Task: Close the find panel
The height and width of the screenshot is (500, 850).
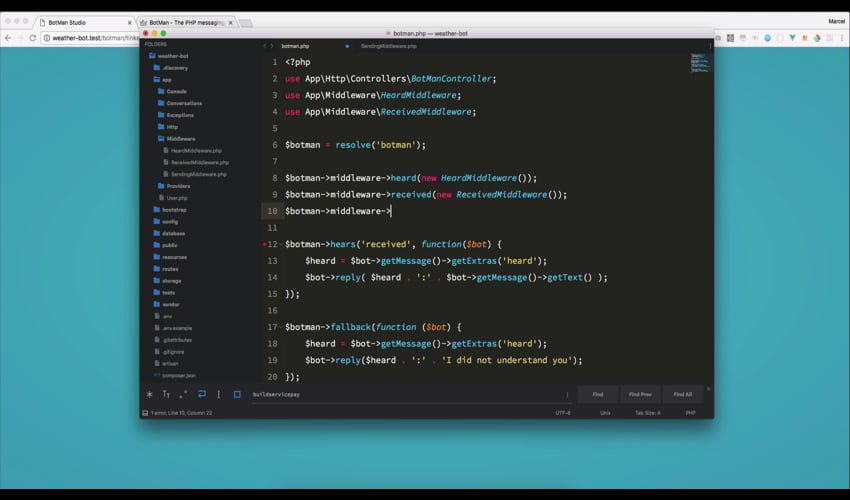Action: pyautogui.click(x=708, y=389)
